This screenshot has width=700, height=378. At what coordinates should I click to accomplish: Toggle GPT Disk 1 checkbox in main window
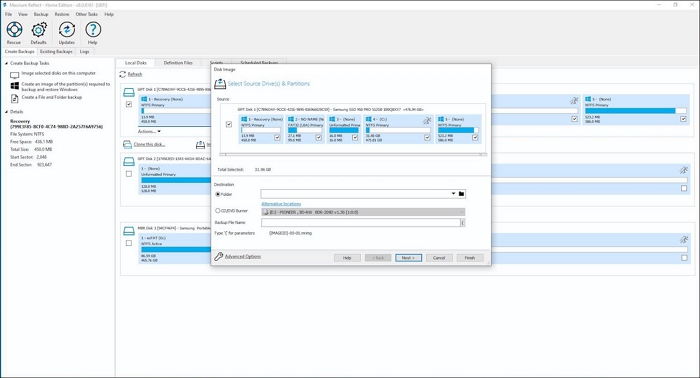coord(129,104)
